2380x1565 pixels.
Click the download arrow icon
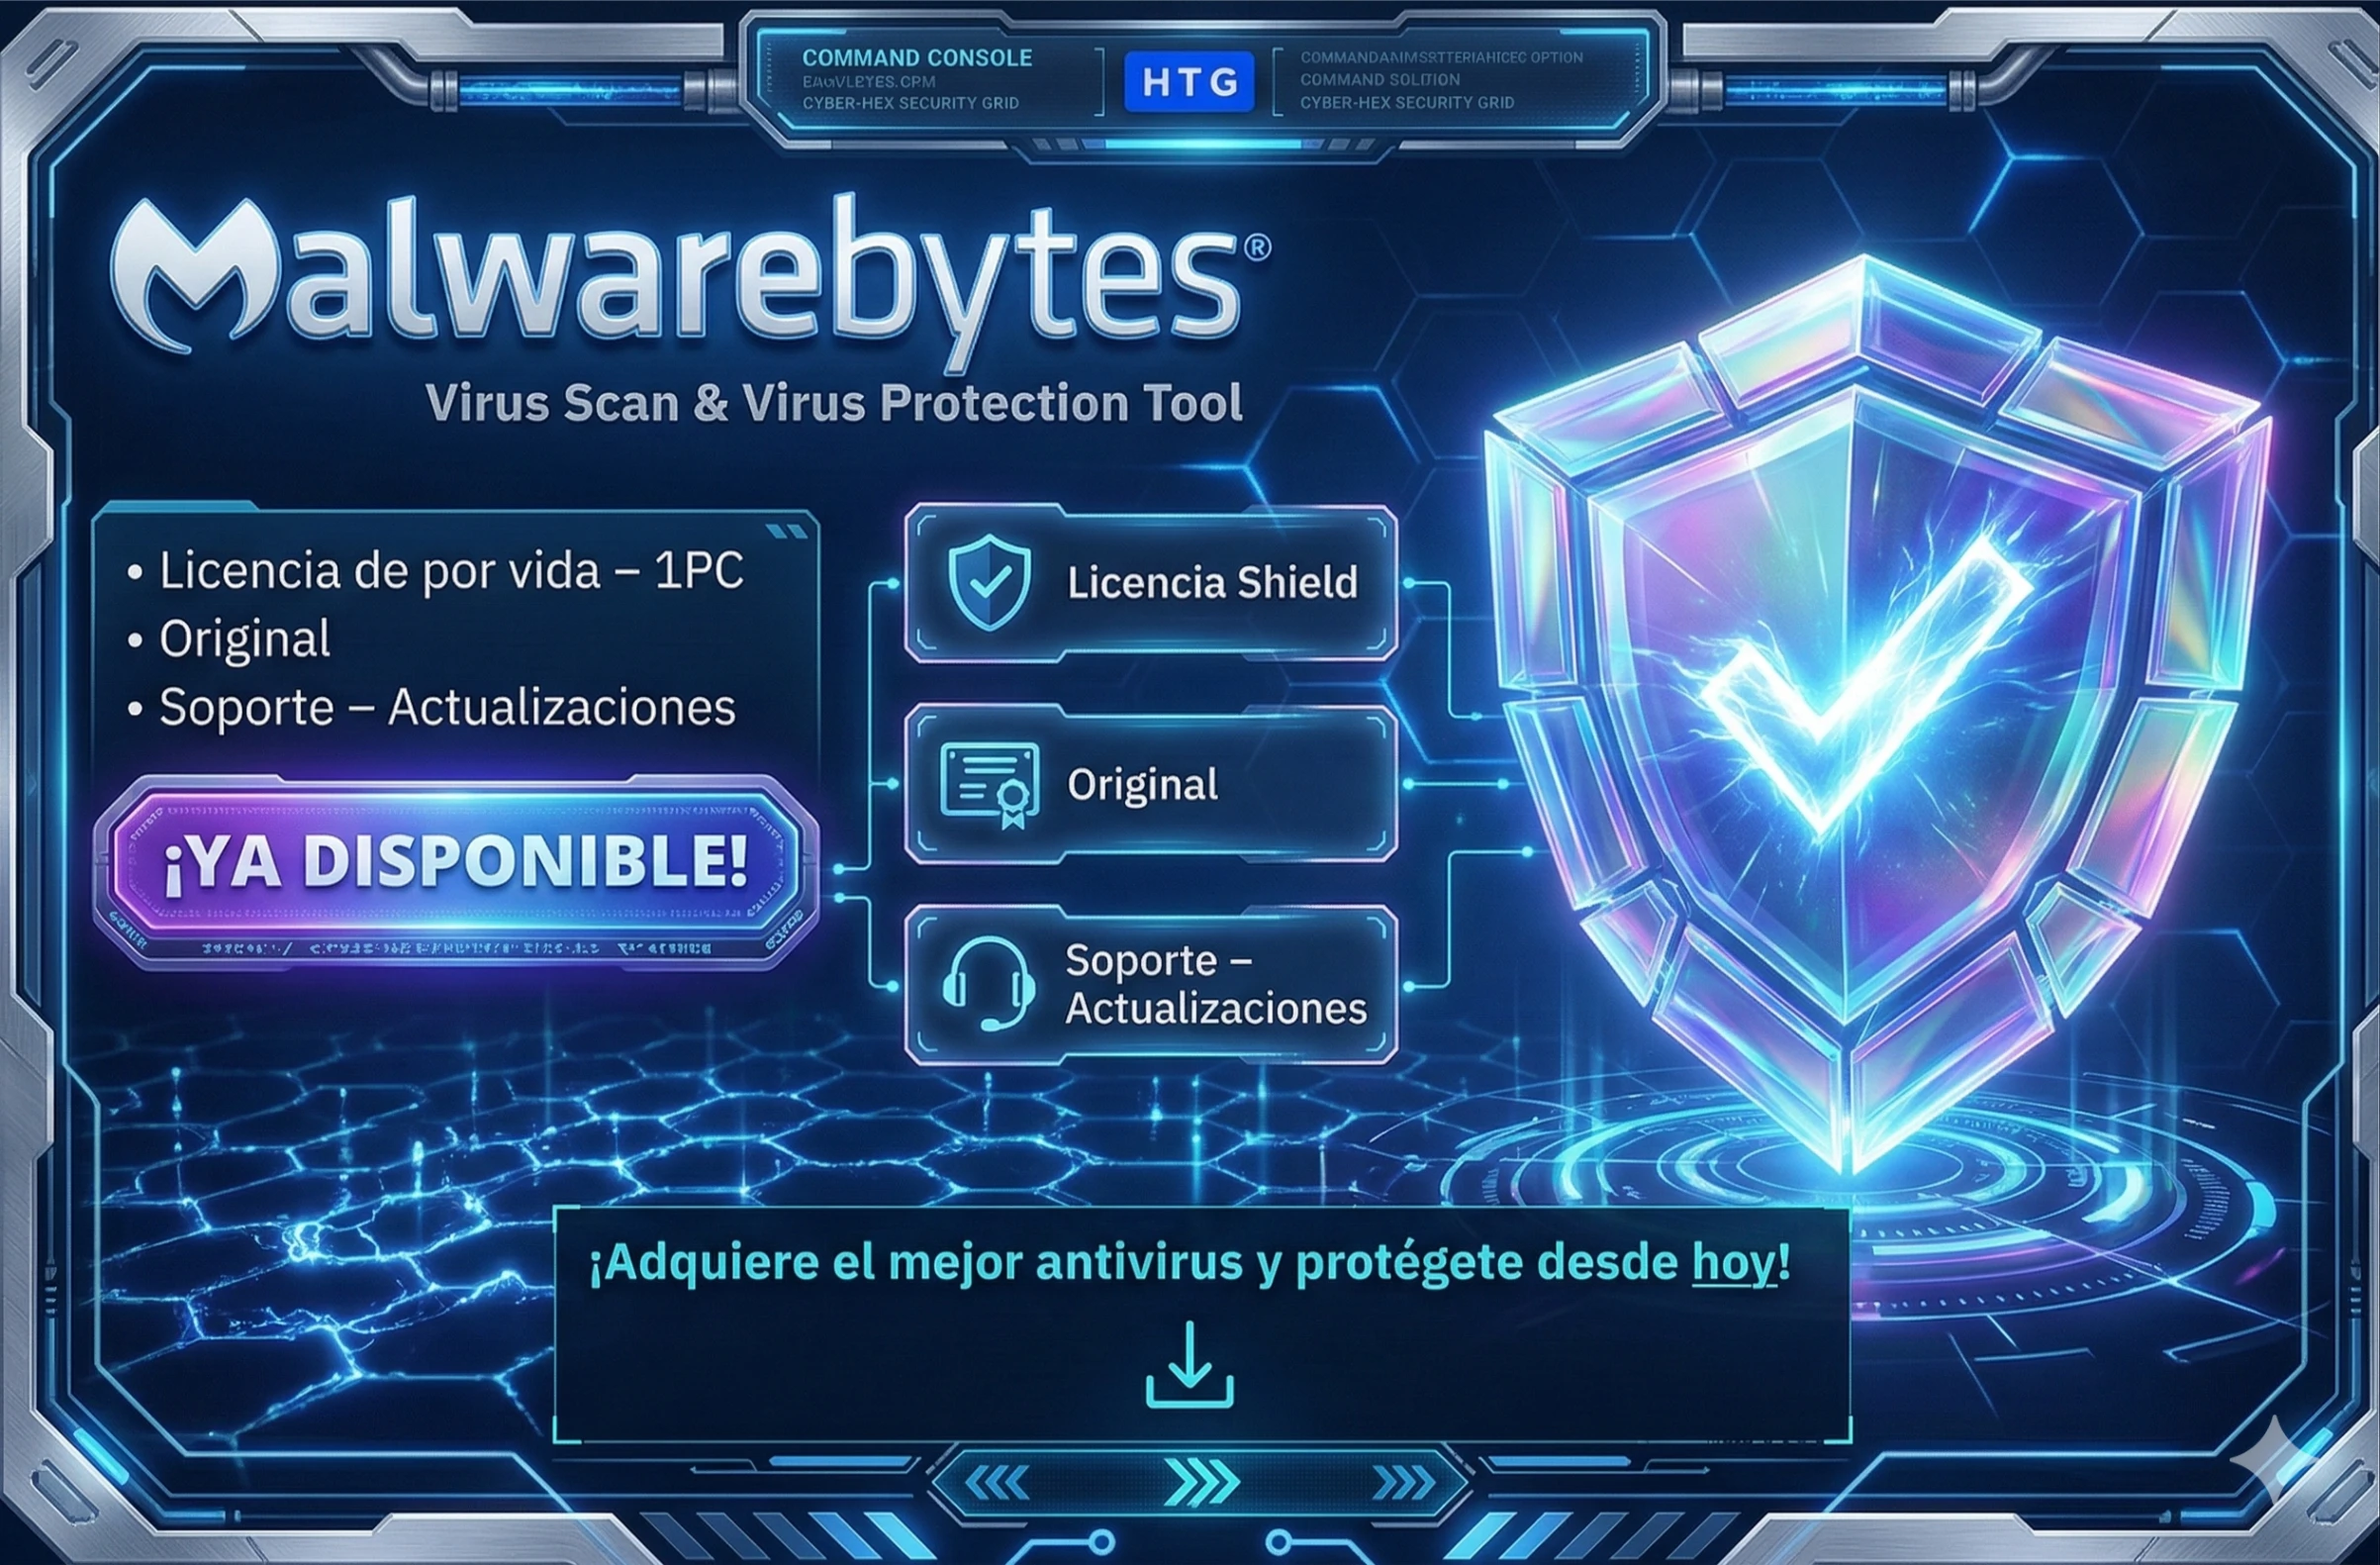tap(1189, 1364)
